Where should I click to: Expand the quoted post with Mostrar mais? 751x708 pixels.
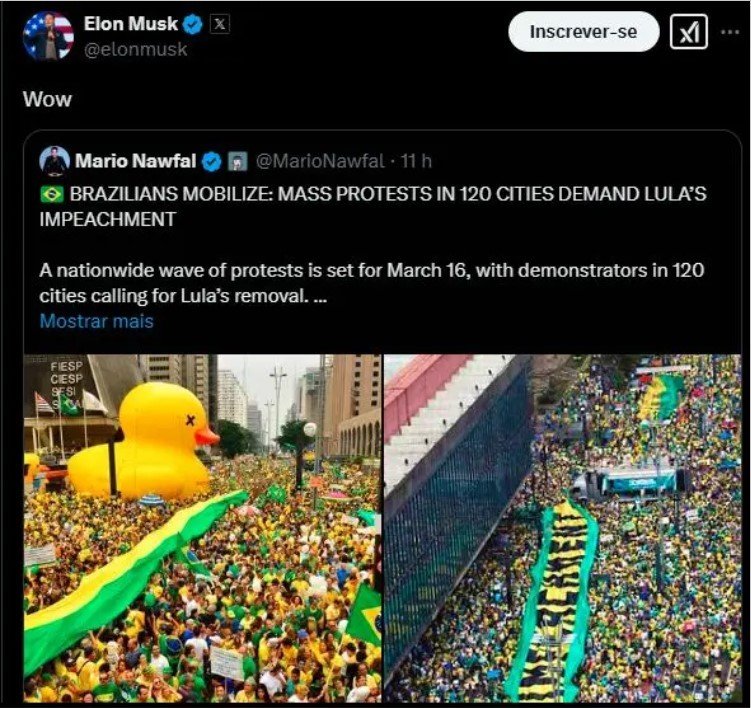tap(96, 321)
